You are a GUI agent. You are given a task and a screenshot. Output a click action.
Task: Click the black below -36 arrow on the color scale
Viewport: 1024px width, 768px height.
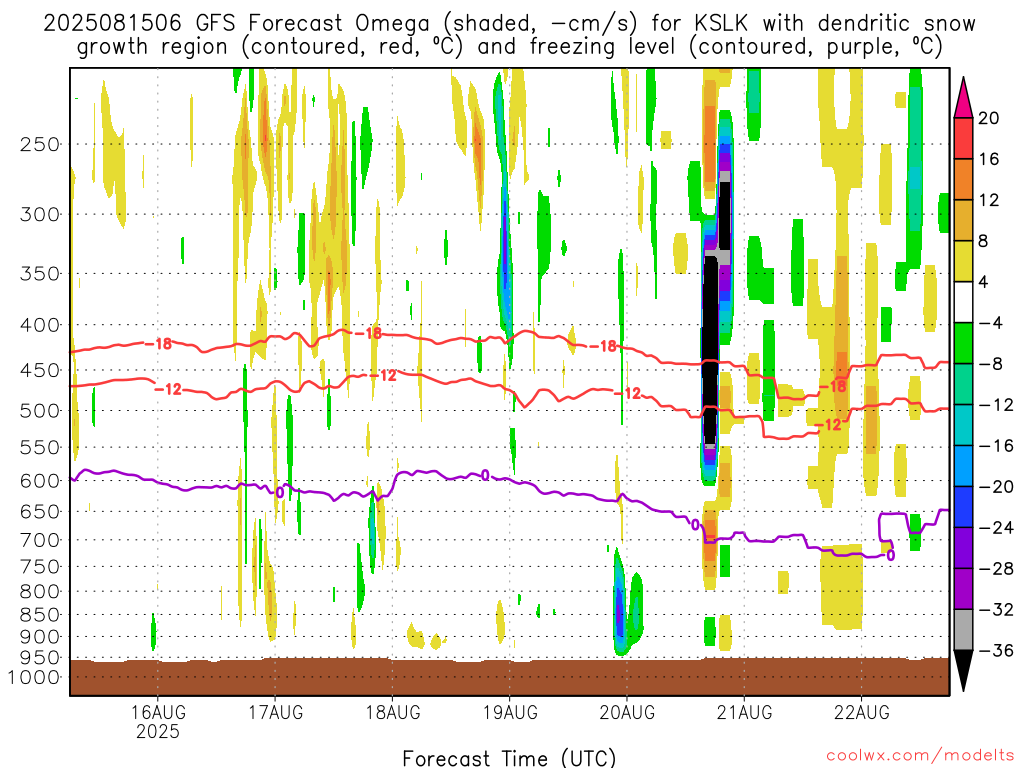pyautogui.click(x=963, y=671)
